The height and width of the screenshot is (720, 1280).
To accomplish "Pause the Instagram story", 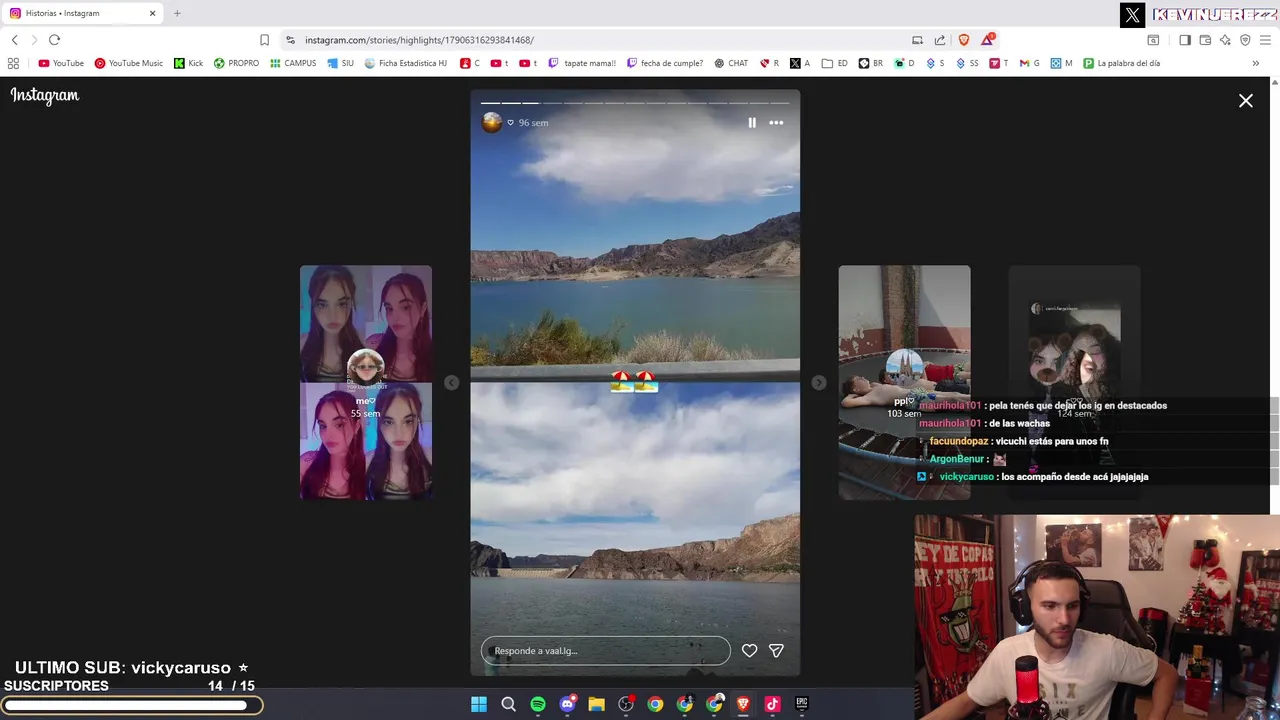I will tap(752, 123).
